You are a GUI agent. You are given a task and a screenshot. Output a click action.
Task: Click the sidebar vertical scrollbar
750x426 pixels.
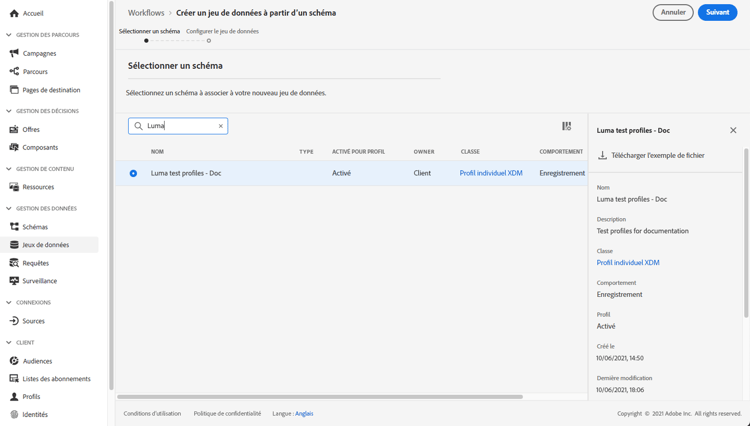click(x=111, y=196)
